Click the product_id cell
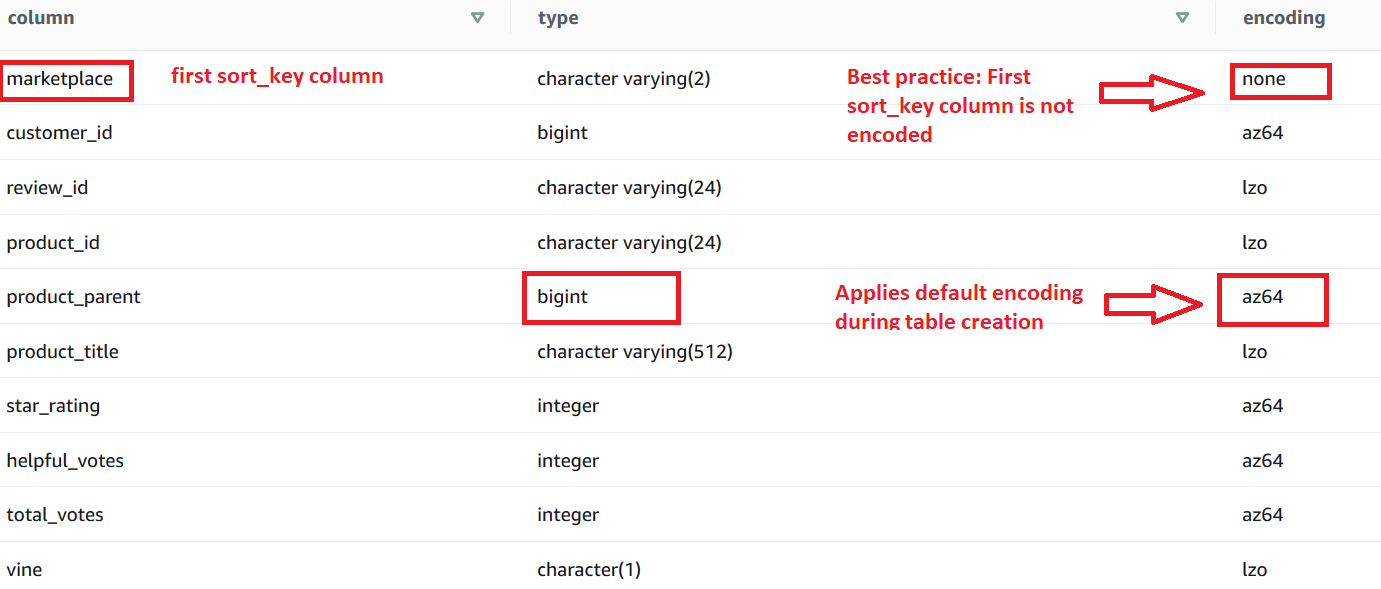 click(x=53, y=243)
